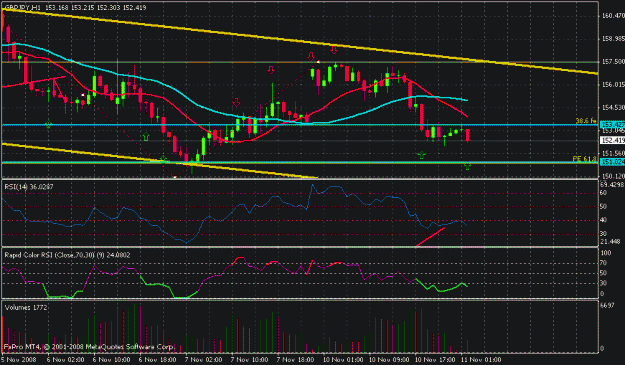Click the white current price tag 152.419

612,140
